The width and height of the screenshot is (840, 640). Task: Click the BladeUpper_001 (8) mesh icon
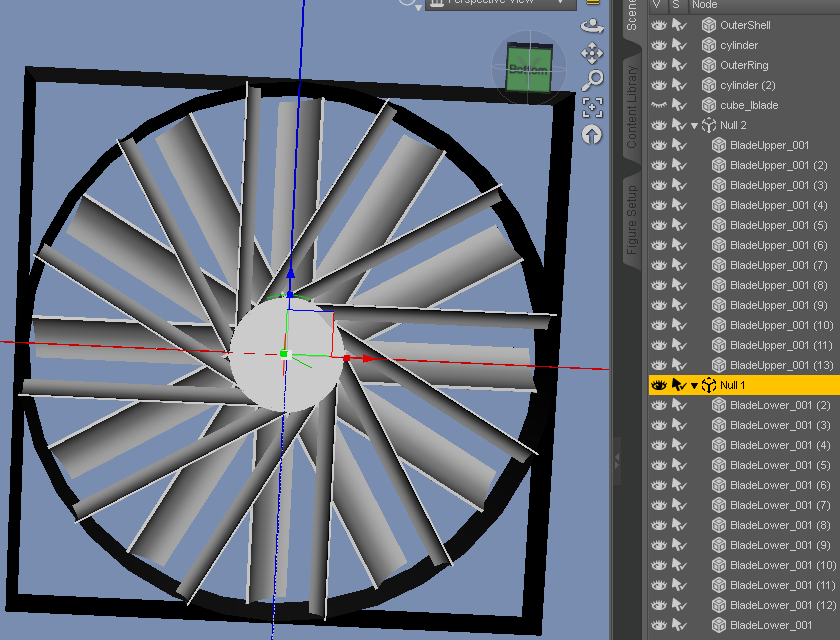tap(719, 285)
